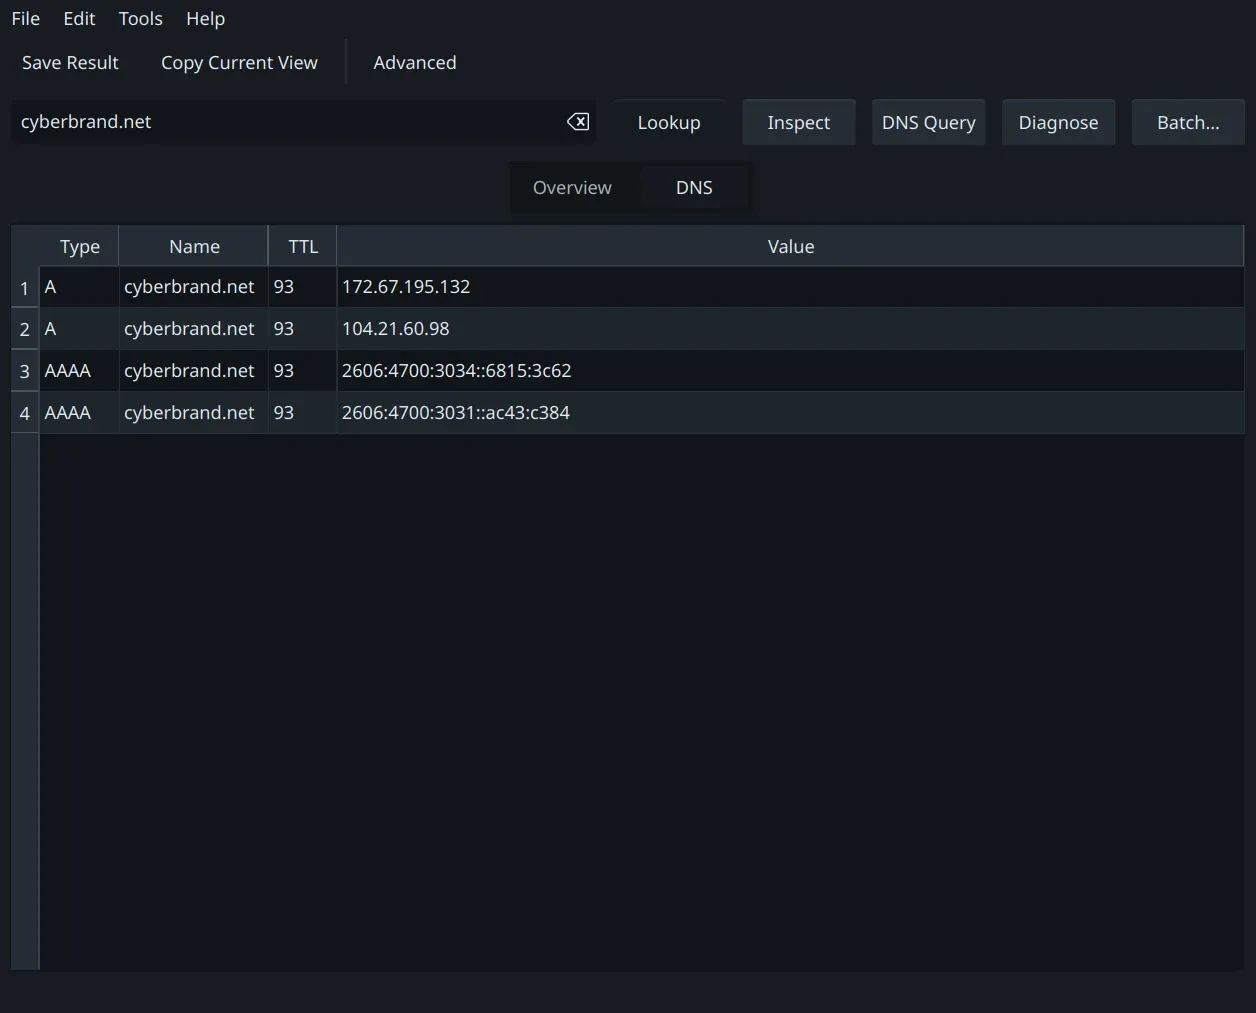Click Type cell AAAA in row 4
Viewport: 1256px width, 1013px height.
79,413
